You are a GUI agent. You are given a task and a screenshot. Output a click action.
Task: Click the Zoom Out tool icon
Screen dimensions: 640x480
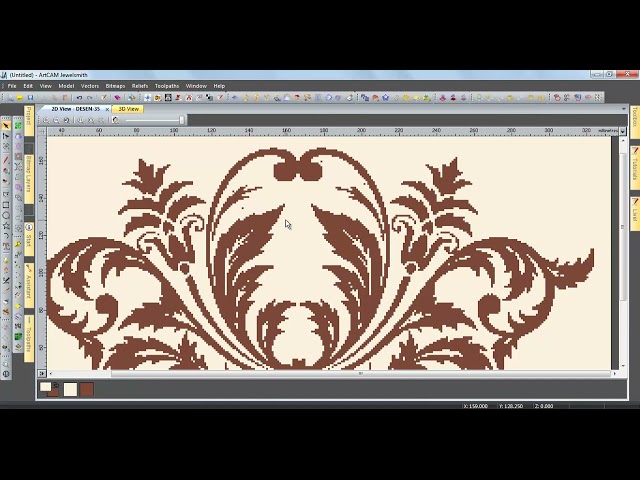click(56, 120)
